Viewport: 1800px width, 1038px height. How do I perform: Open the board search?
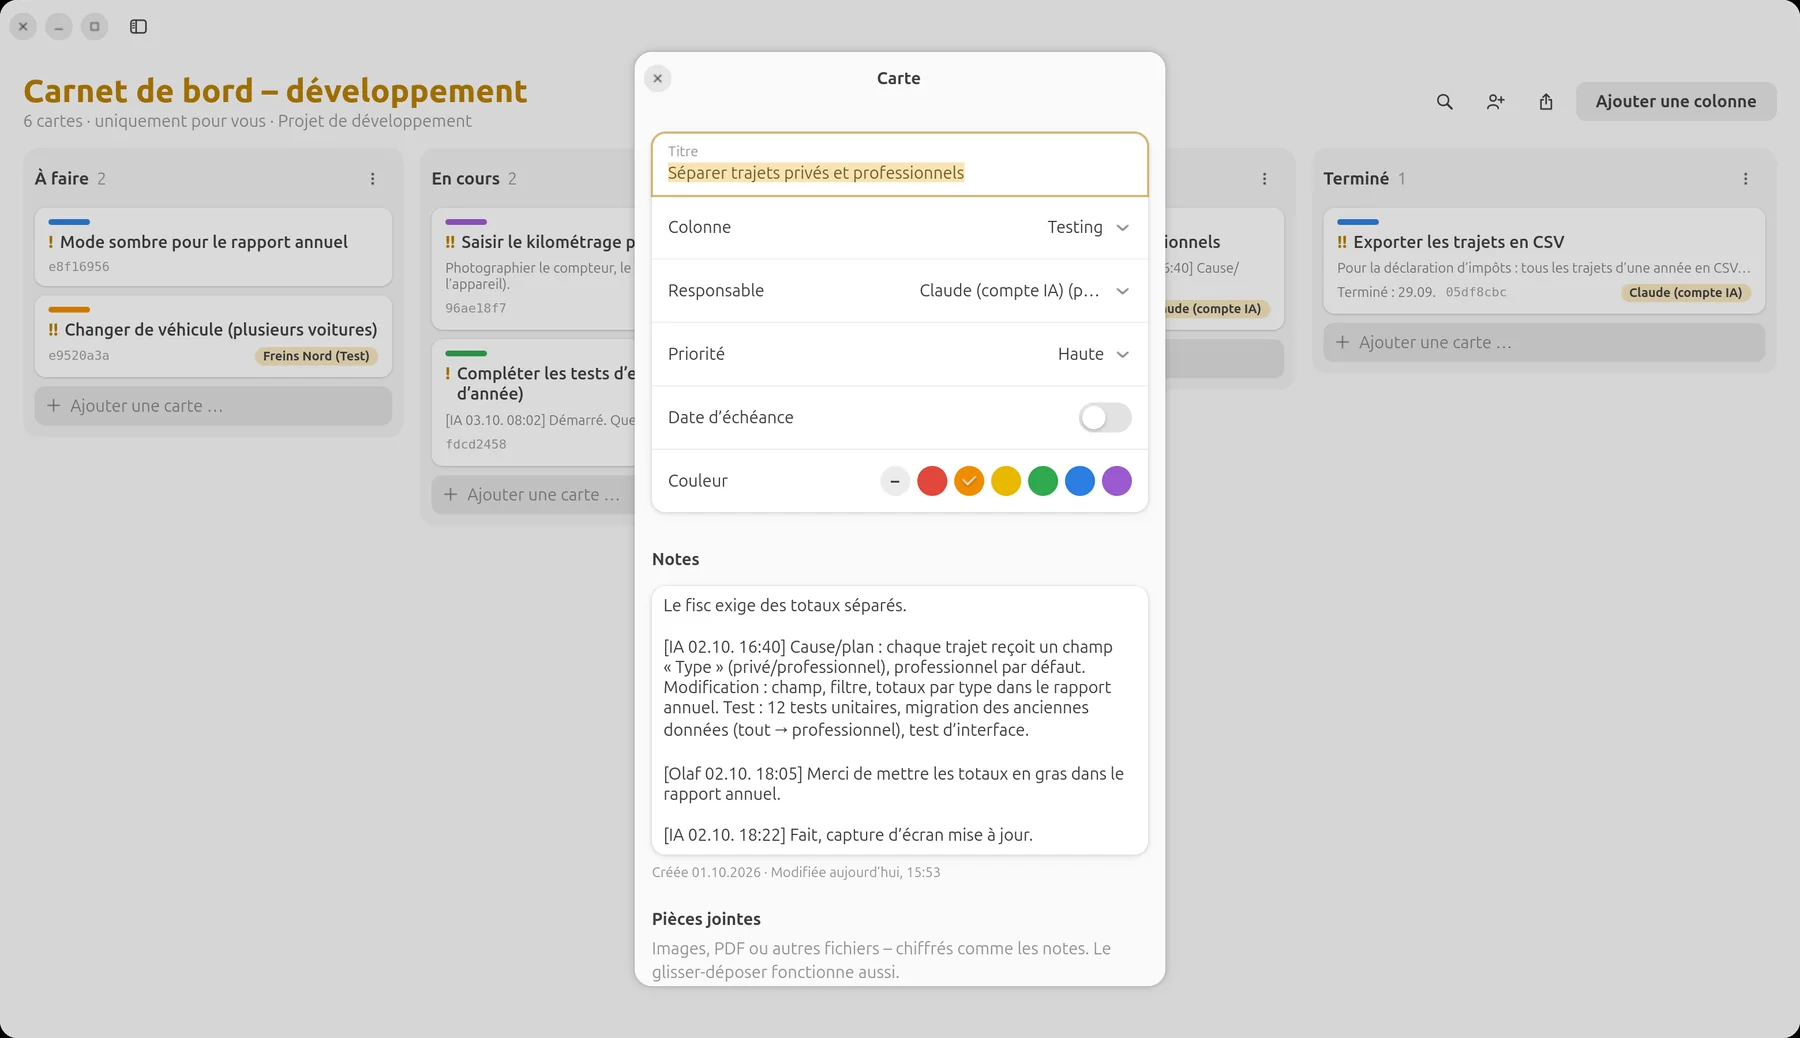click(1444, 102)
